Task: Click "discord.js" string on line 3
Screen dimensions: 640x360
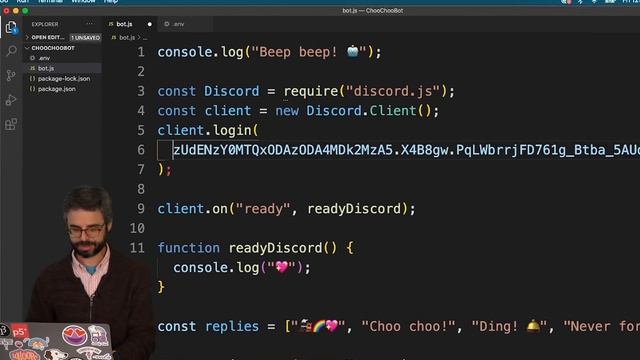Action: (393, 91)
